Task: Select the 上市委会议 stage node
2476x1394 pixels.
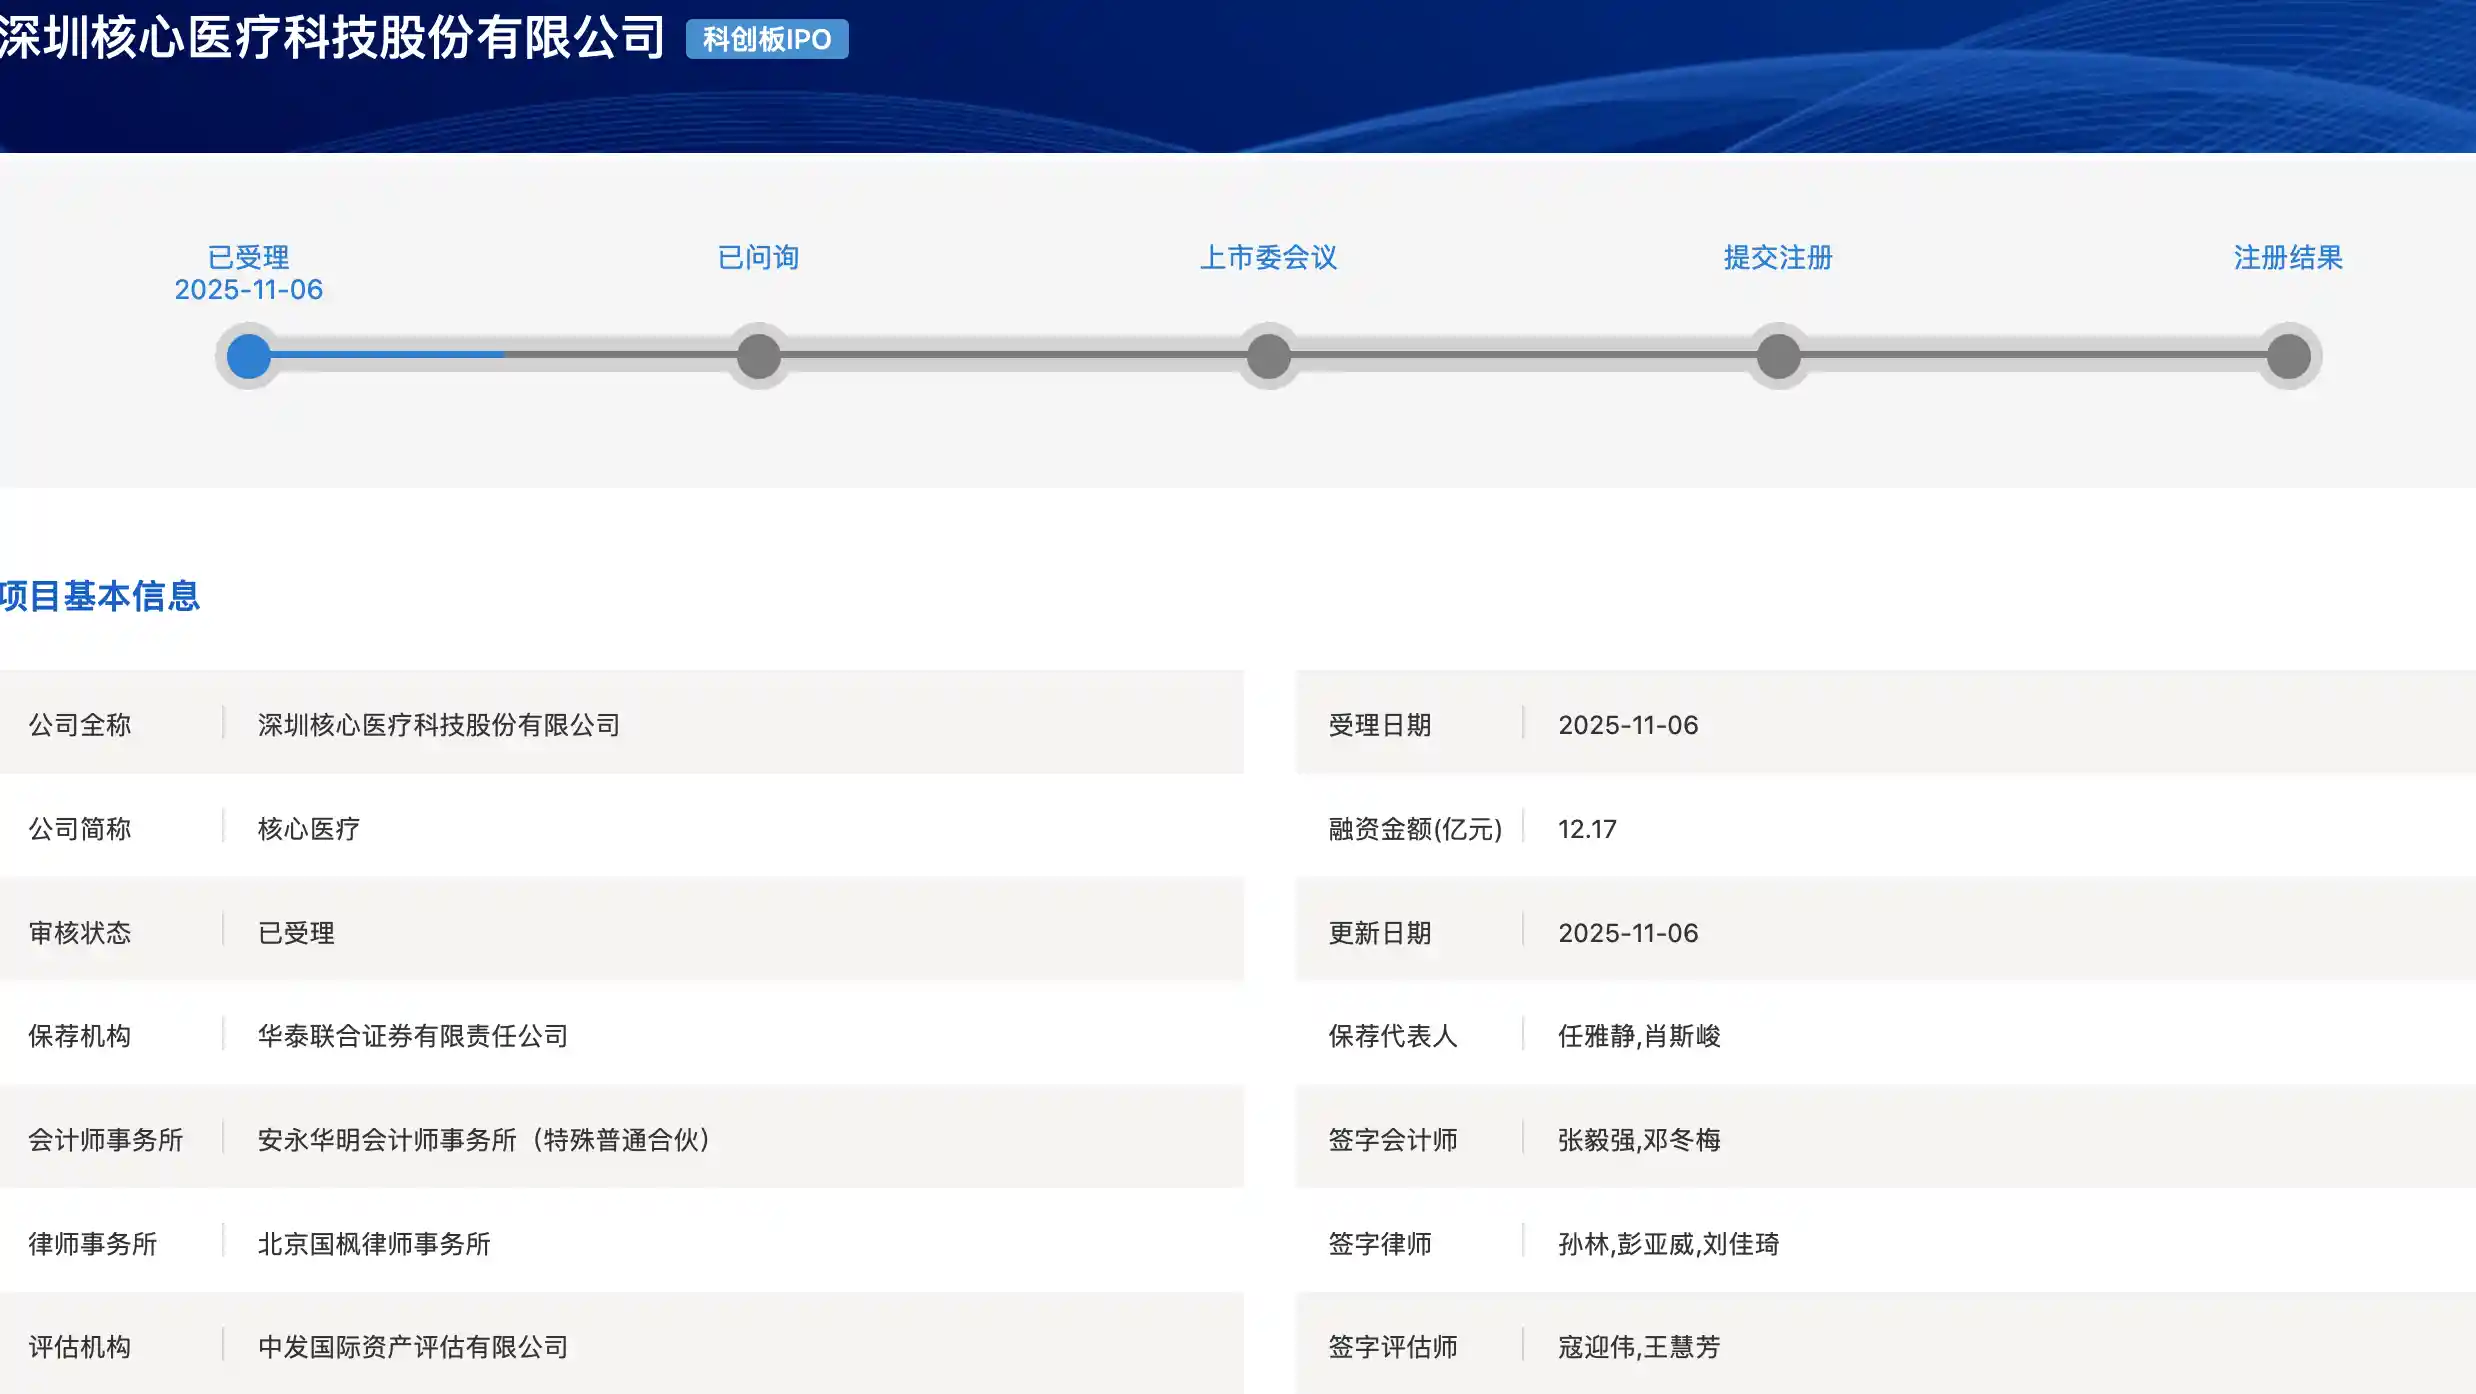Action: (1268, 356)
